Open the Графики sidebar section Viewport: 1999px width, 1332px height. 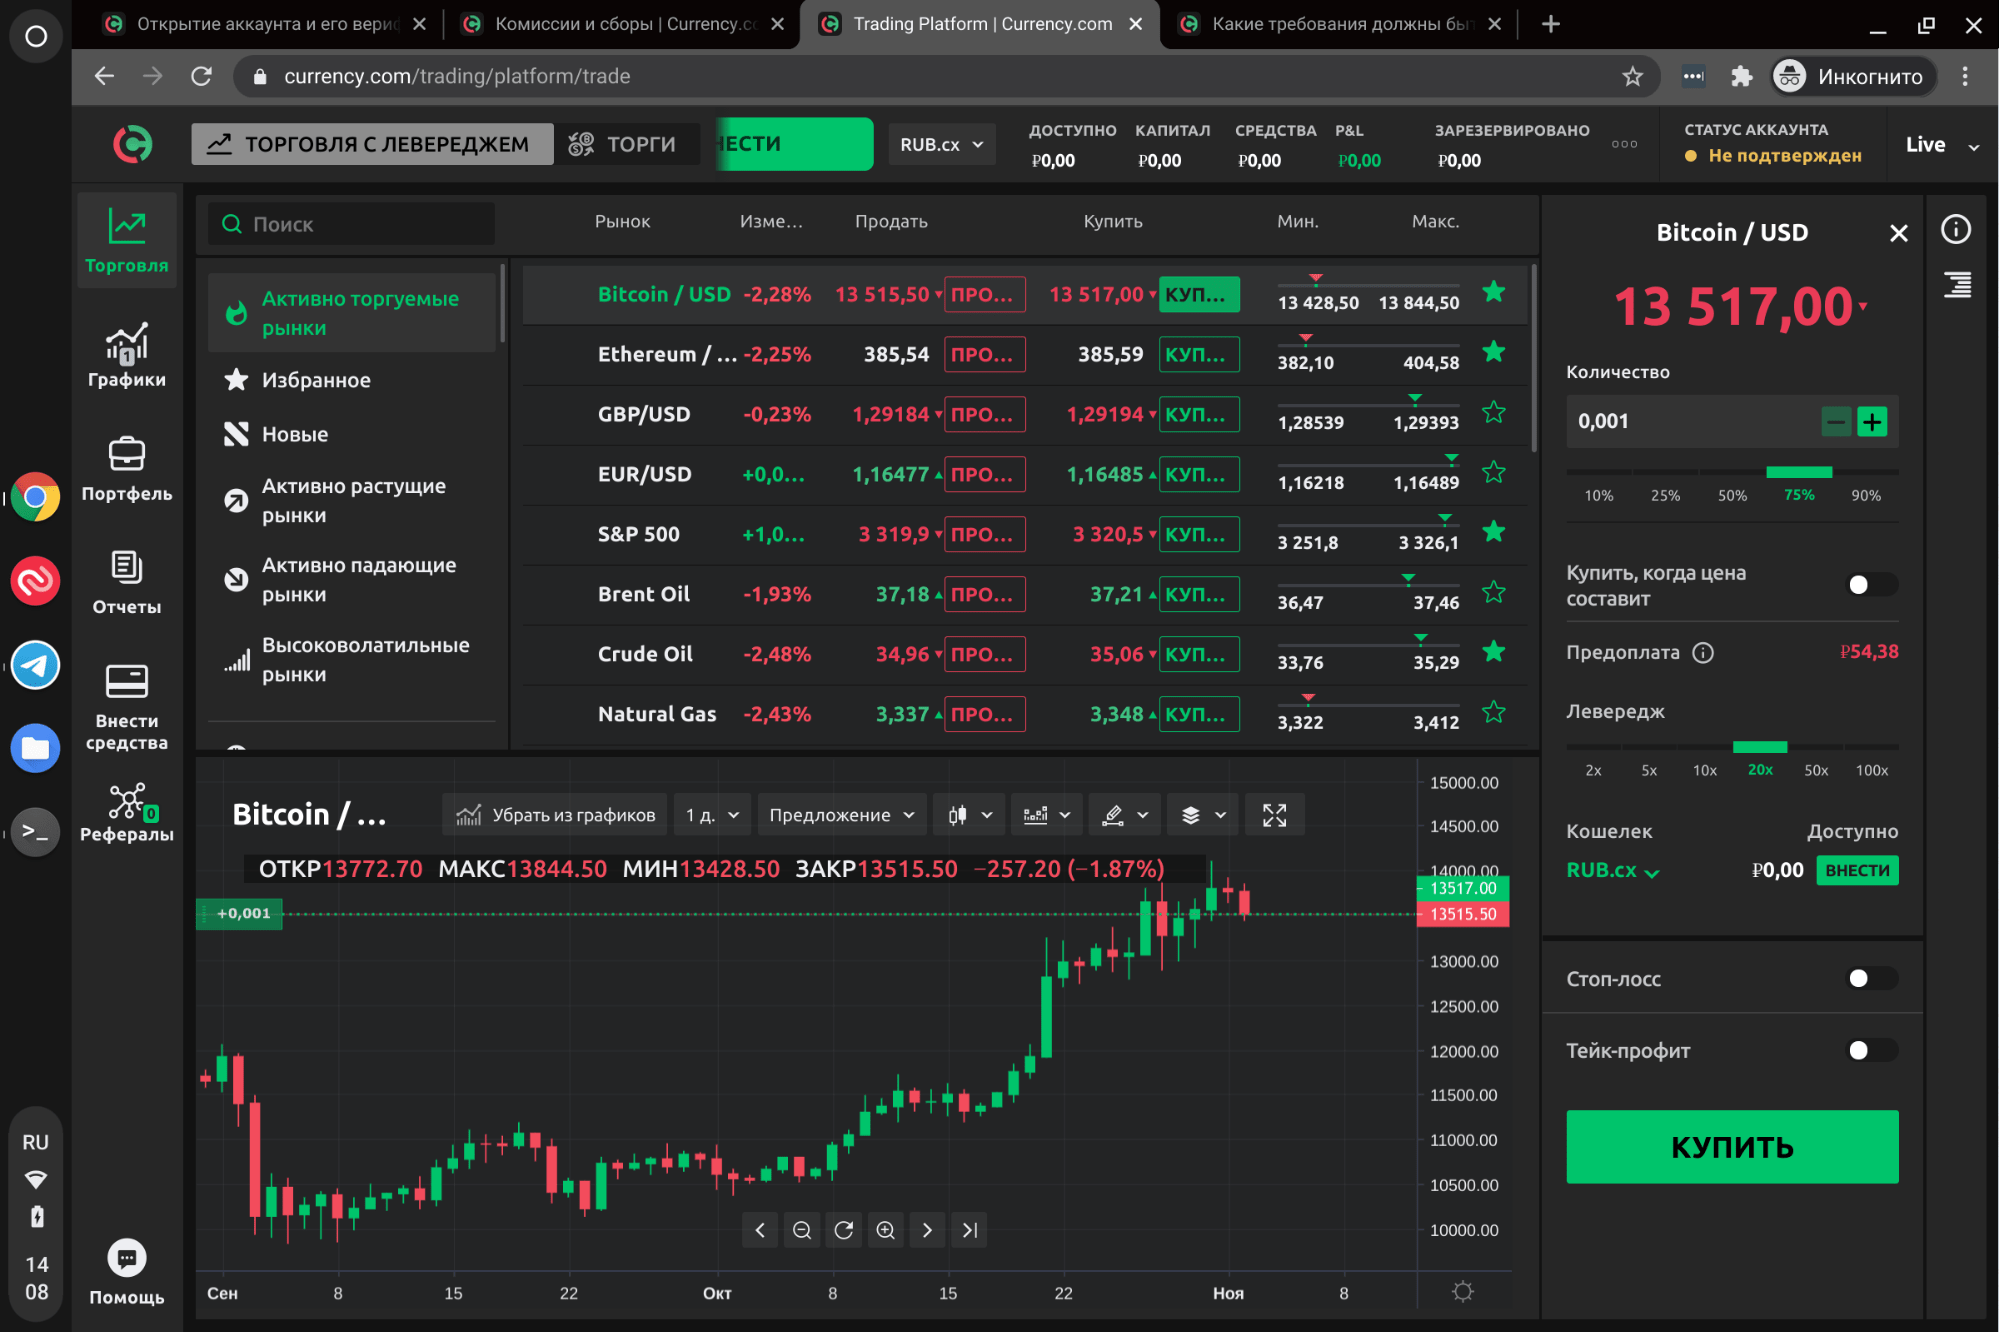coord(127,355)
